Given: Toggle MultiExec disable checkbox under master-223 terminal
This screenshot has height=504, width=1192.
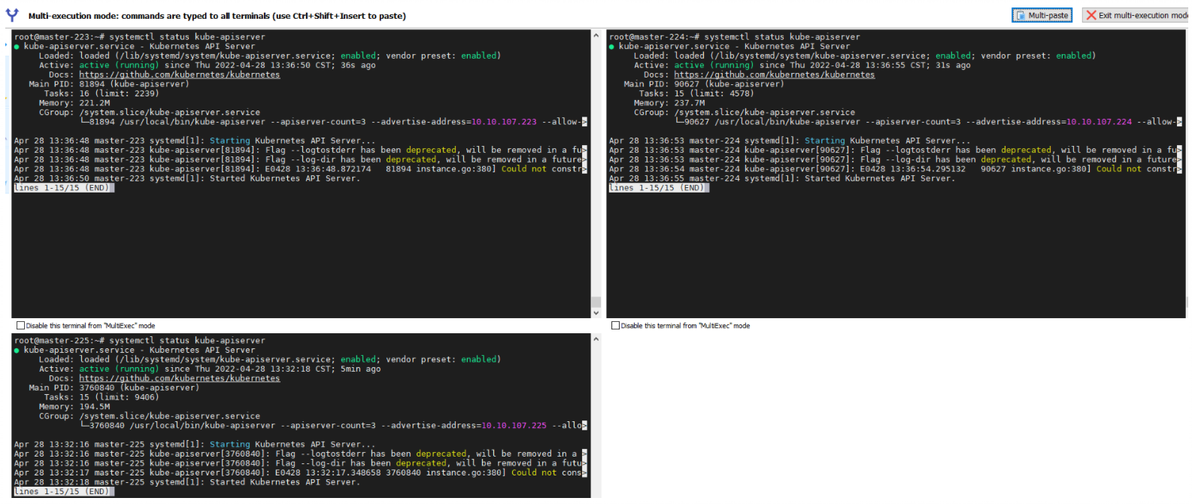Looking at the screenshot, I should tap(20, 325).
